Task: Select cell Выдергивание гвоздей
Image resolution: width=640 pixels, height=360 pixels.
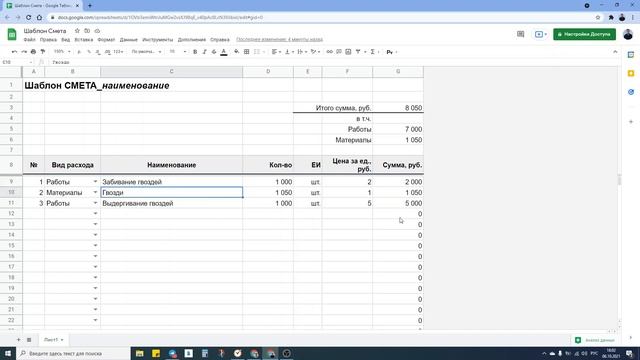Action: [x=171, y=203]
